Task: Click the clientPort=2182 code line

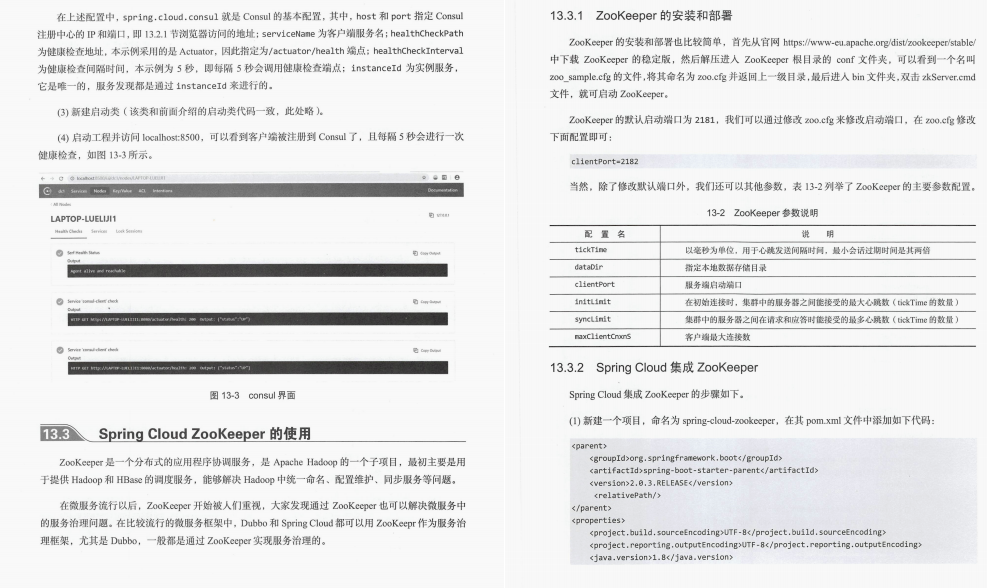Action: pos(605,162)
